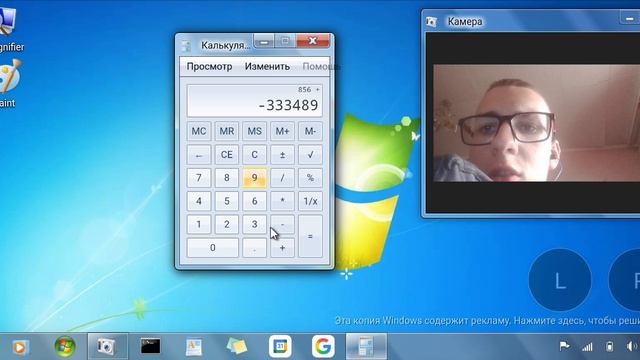Toggle sign with the ± key

click(x=282, y=155)
